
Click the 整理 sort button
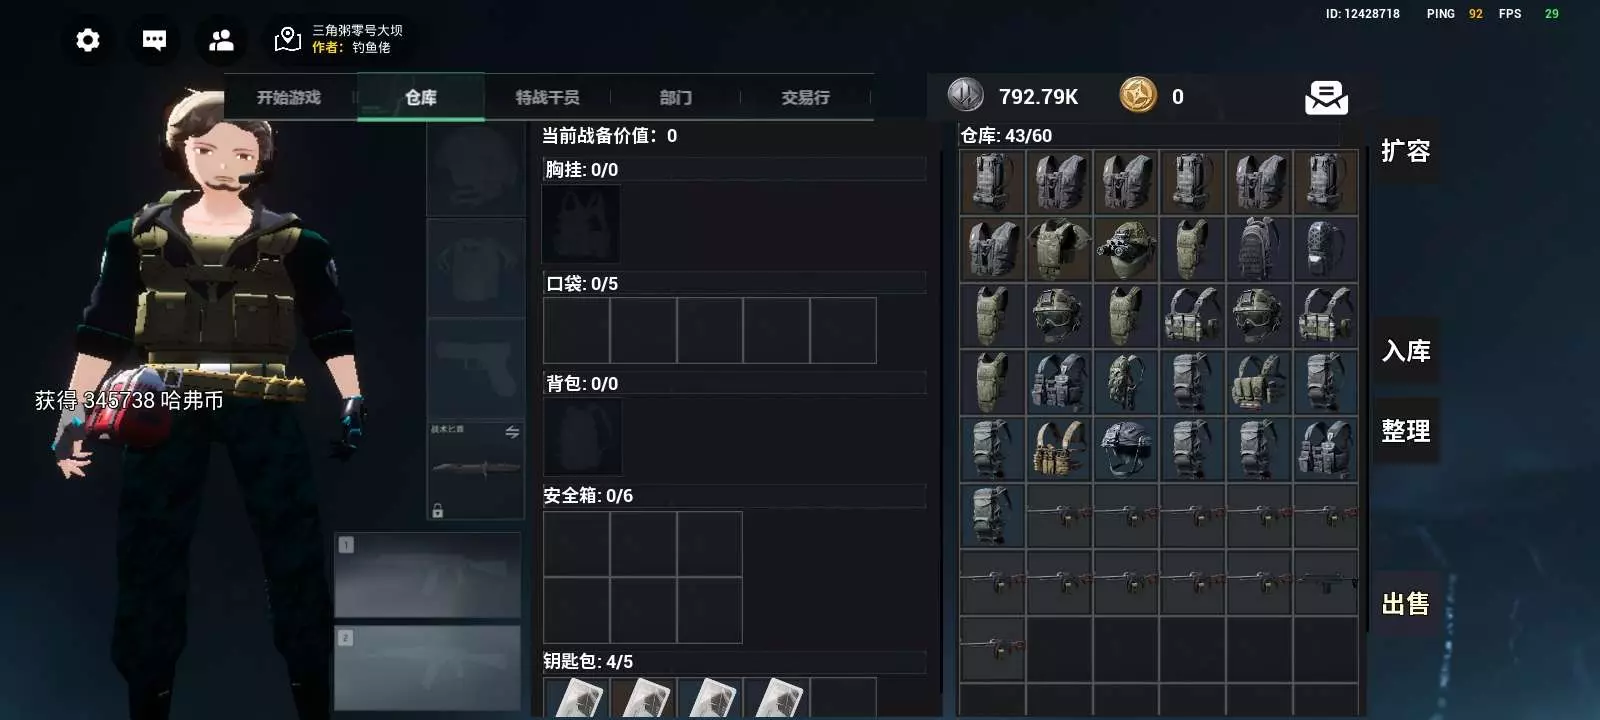(x=1405, y=431)
